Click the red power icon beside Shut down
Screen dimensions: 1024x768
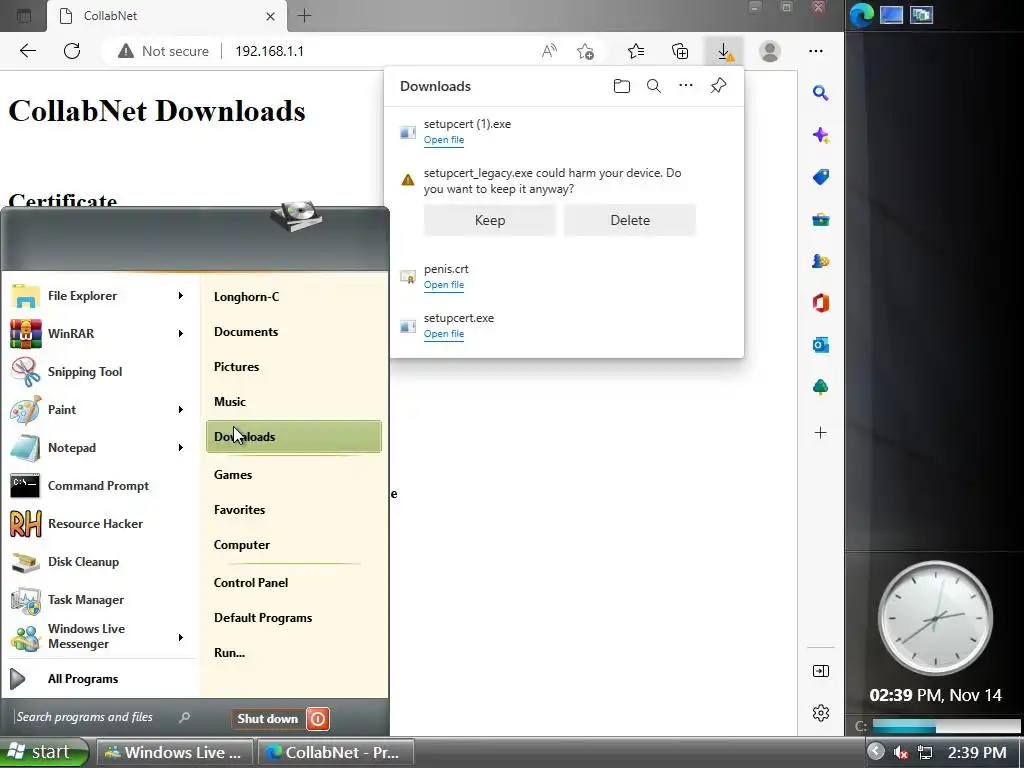(318, 718)
